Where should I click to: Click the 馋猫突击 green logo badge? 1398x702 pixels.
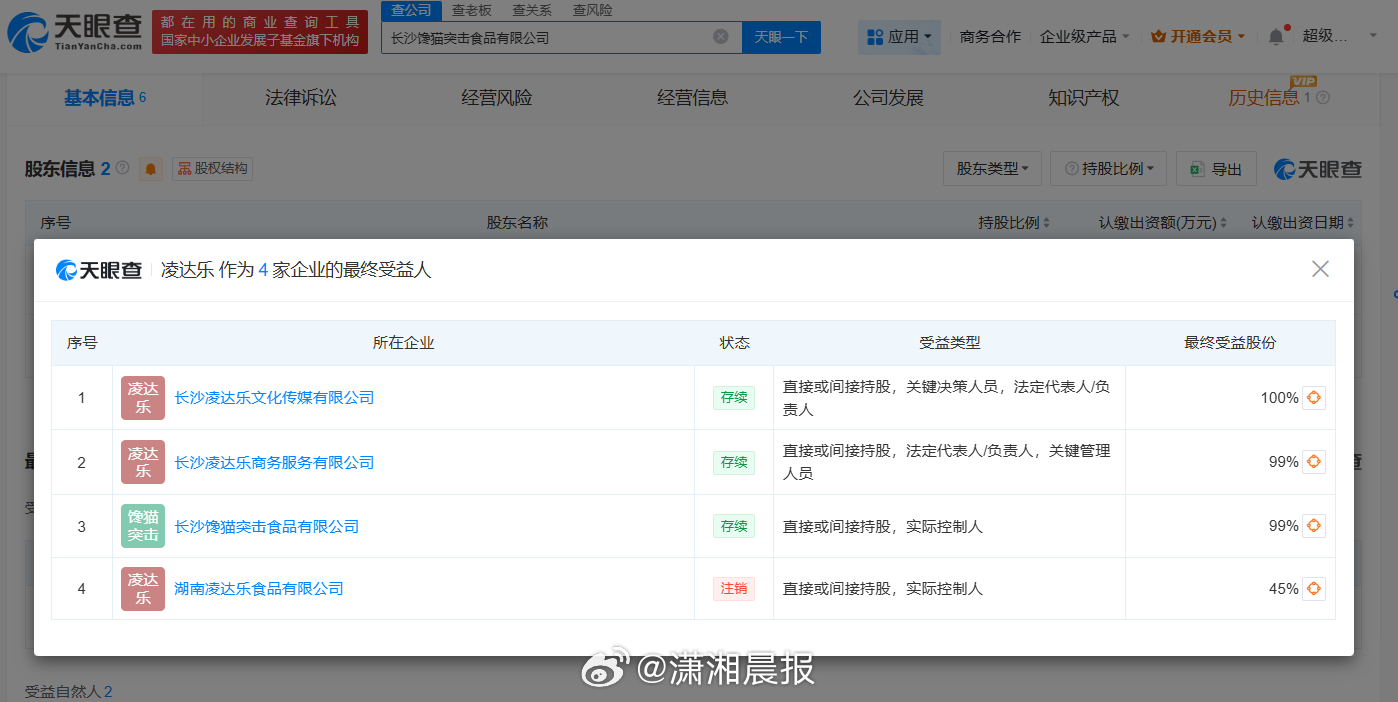[143, 526]
